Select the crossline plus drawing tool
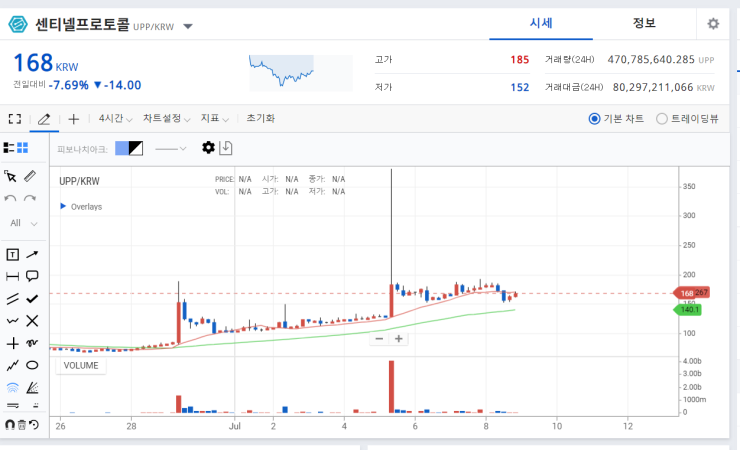The width and height of the screenshot is (740, 450). click(12, 343)
